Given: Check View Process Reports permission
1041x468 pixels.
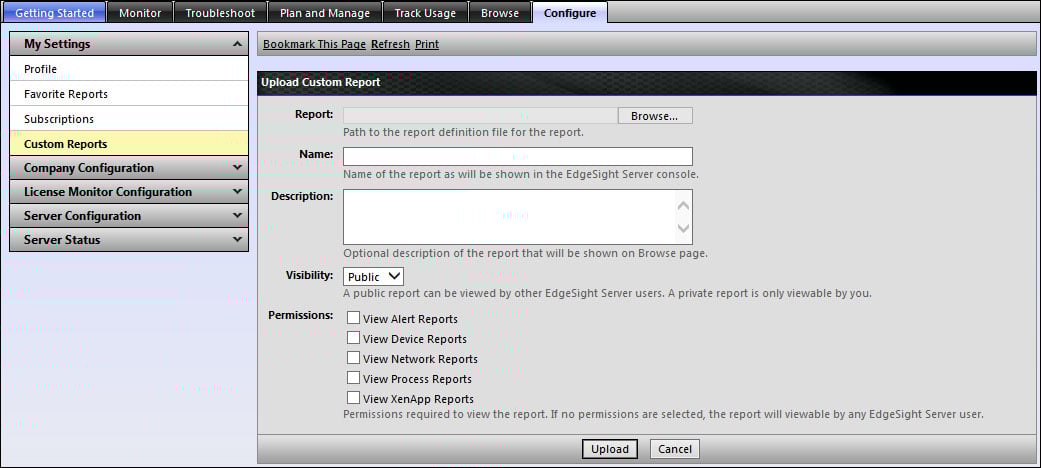Looking at the screenshot, I should pyautogui.click(x=353, y=378).
